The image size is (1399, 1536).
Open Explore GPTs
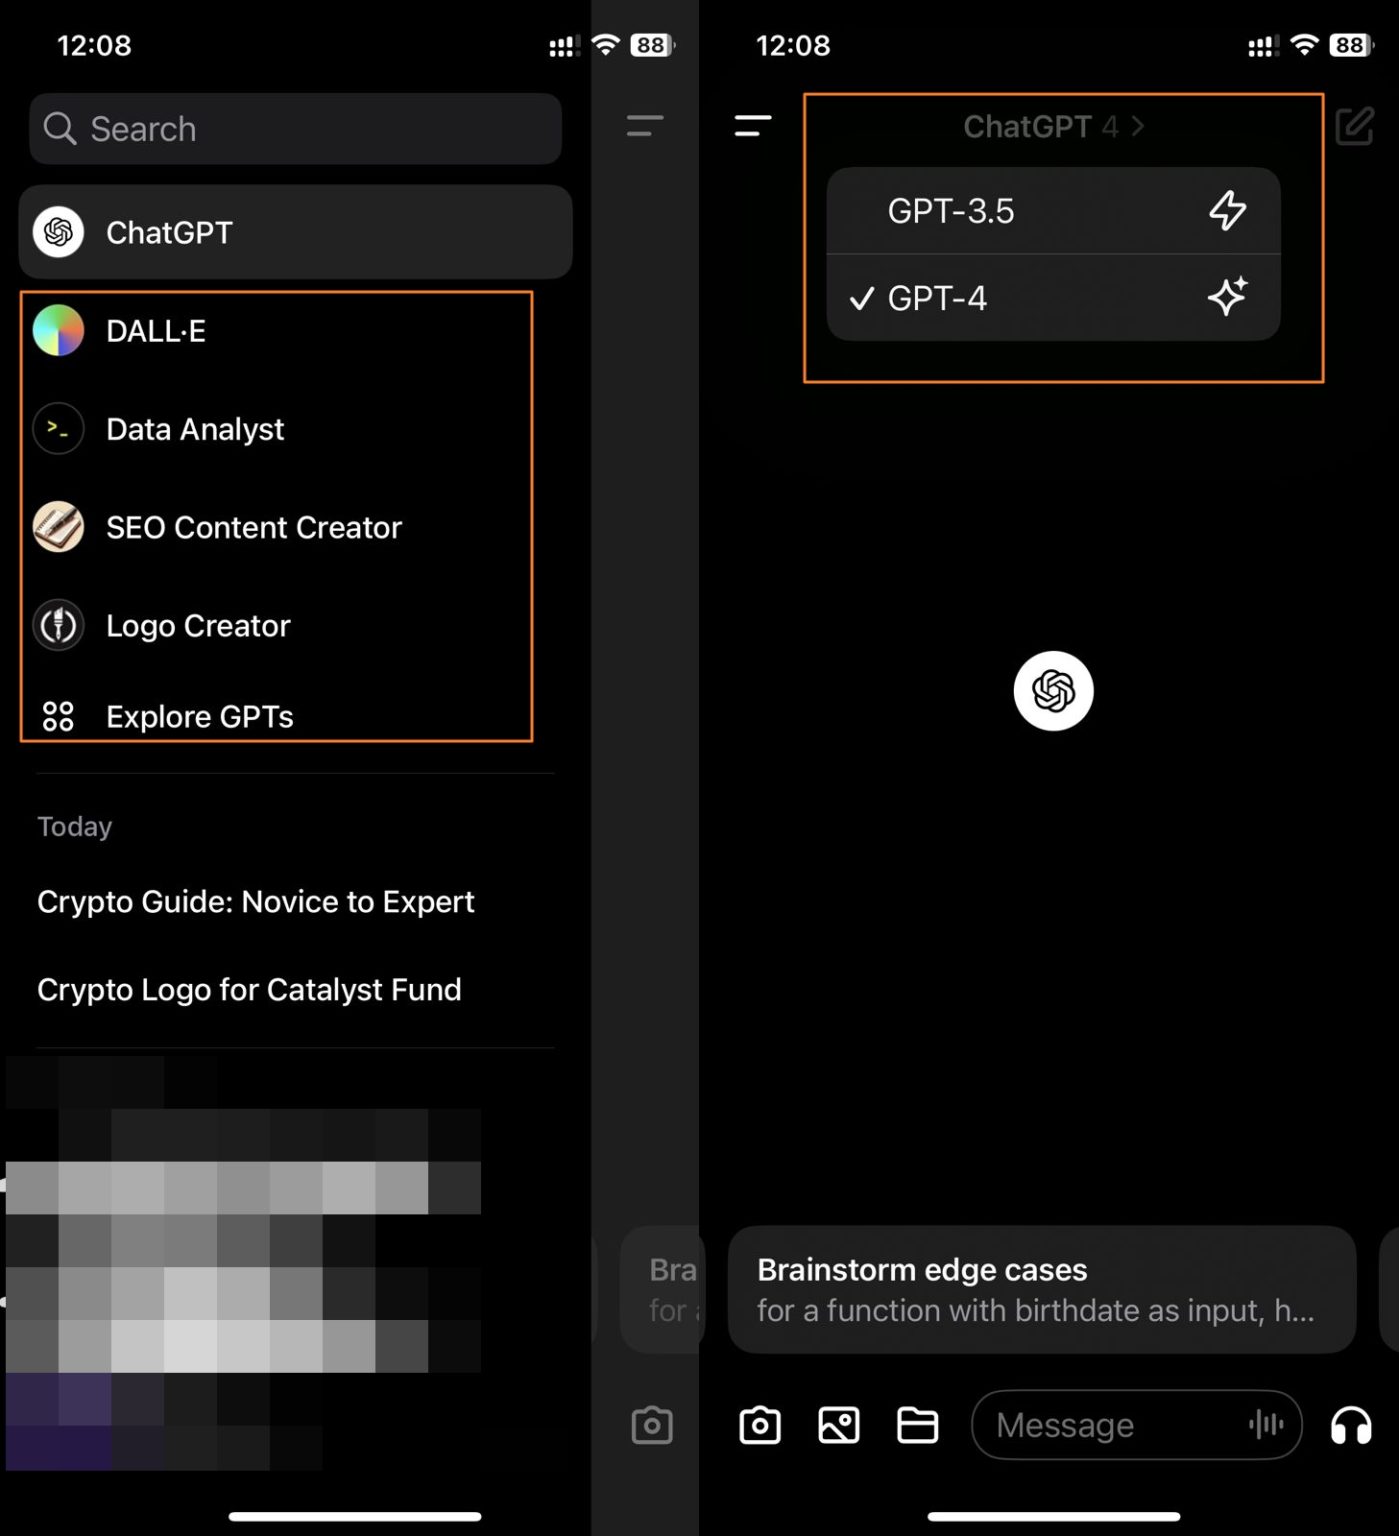[x=199, y=716]
